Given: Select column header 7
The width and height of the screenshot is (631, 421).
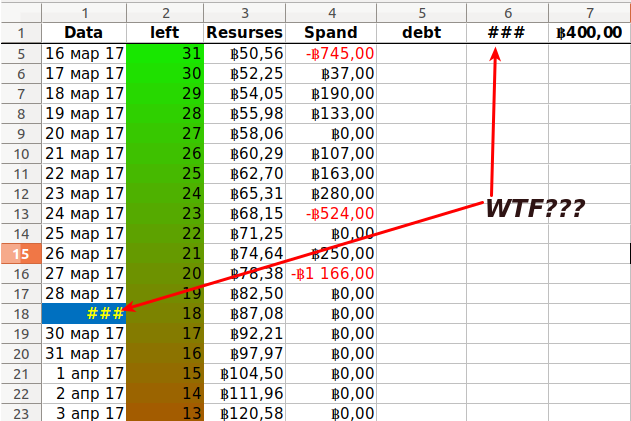Looking at the screenshot, I should pos(590,13).
